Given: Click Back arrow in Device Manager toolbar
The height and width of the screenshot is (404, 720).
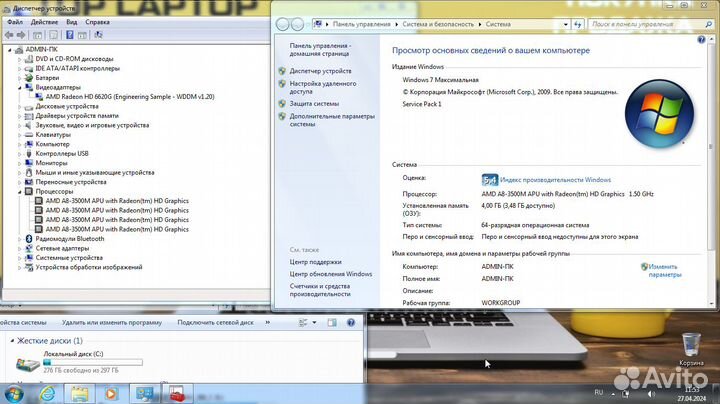Looking at the screenshot, I should pyautogui.click(x=9, y=35).
